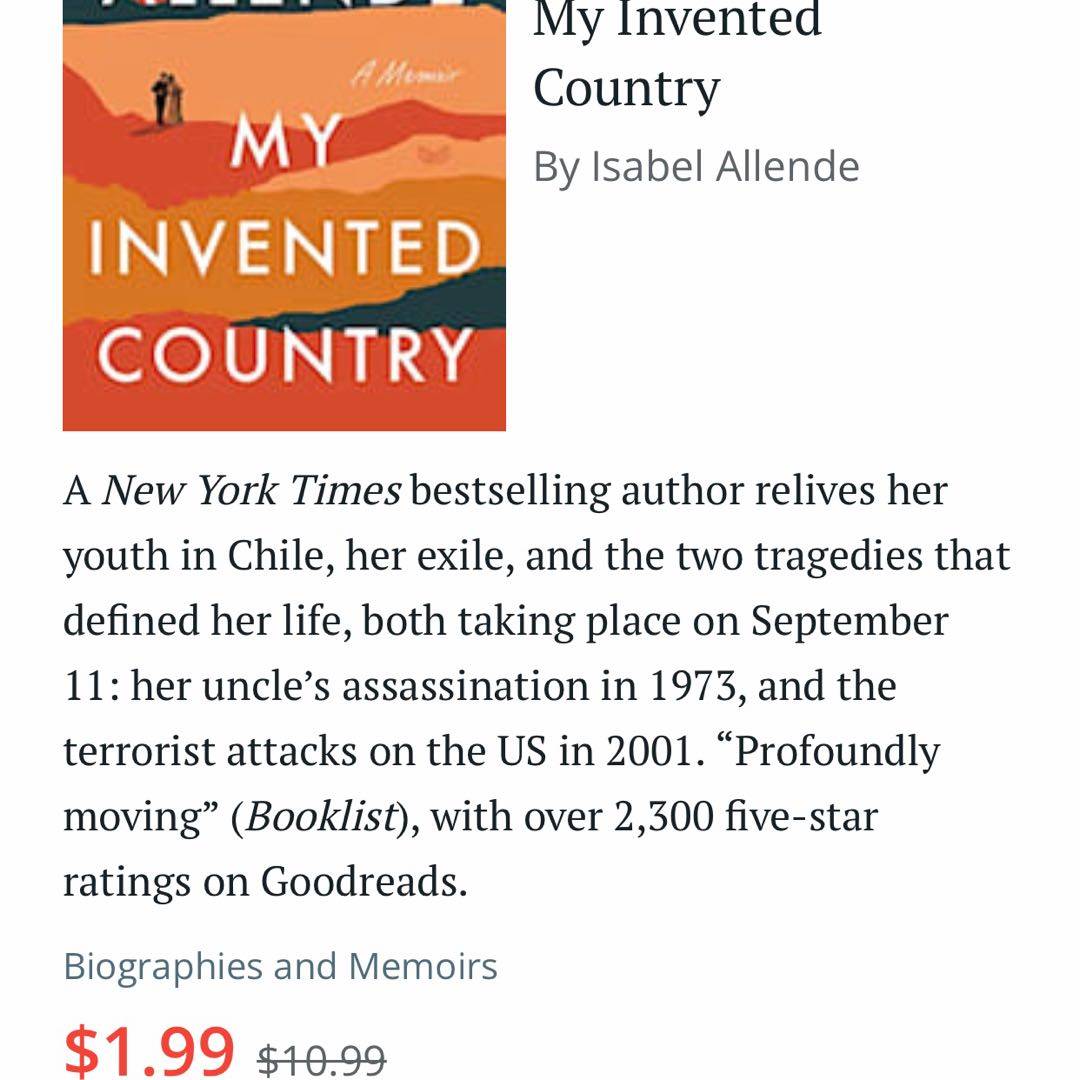Open the My Invented Country book cover
Image resolution: width=1080 pixels, height=1080 pixels.
click(284, 215)
